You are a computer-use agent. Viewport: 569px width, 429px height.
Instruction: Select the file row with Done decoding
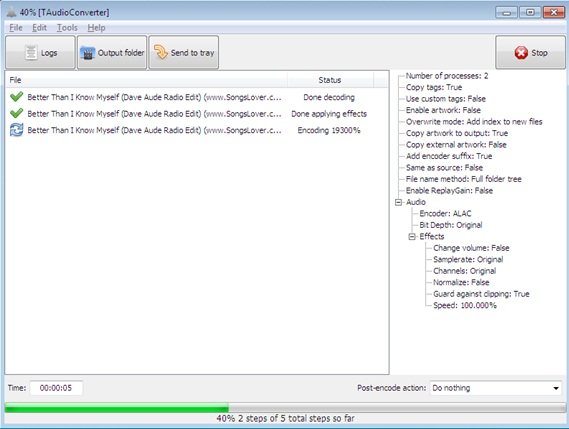197,97
